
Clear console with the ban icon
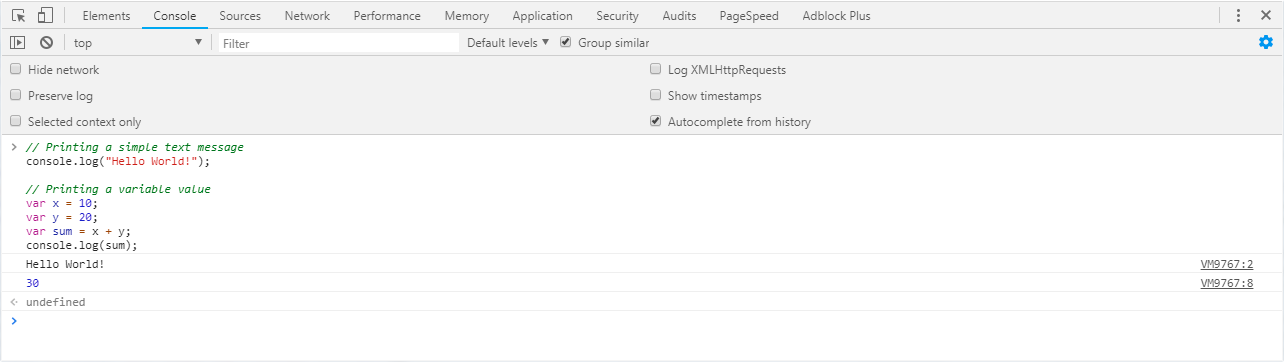point(46,43)
